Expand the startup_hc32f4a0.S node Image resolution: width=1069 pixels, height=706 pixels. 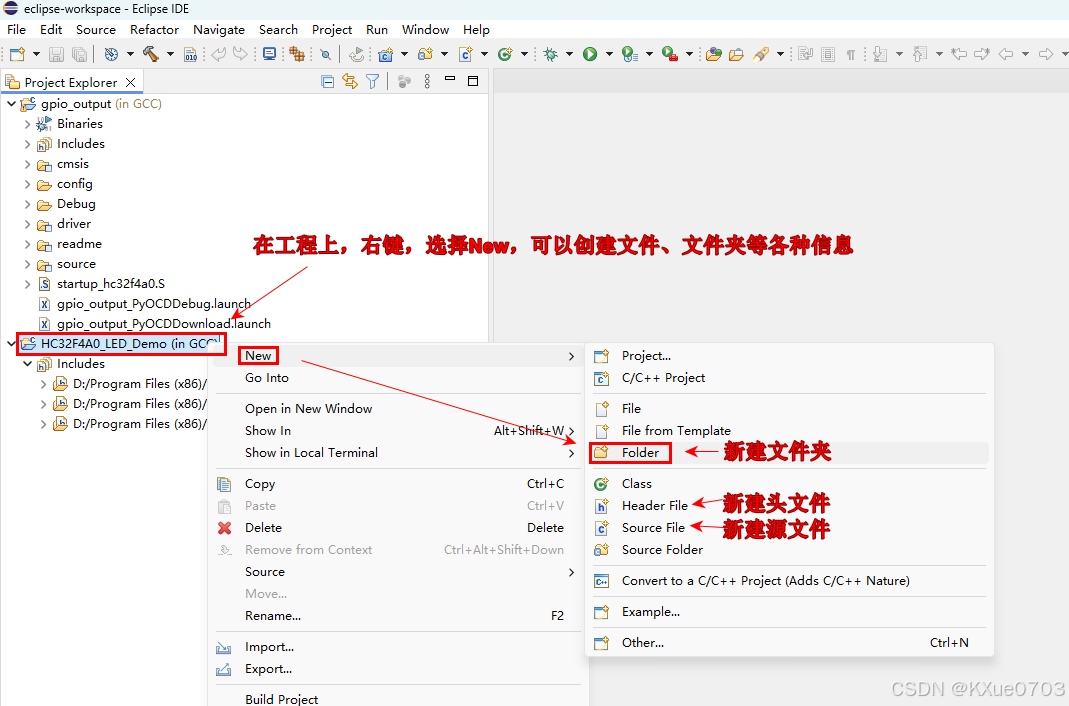[x=27, y=284]
